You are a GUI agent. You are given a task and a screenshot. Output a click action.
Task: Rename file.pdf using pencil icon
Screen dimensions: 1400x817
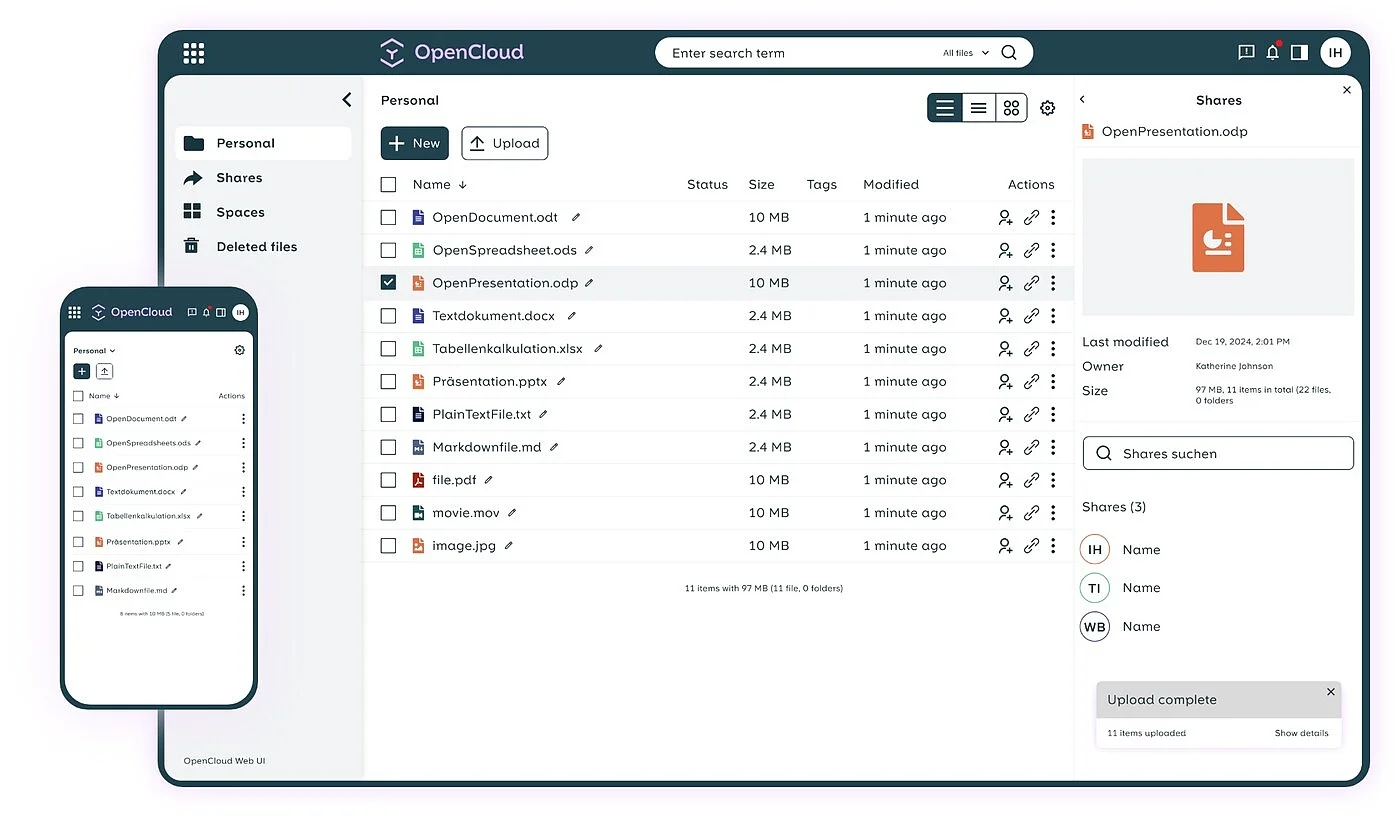(x=489, y=480)
